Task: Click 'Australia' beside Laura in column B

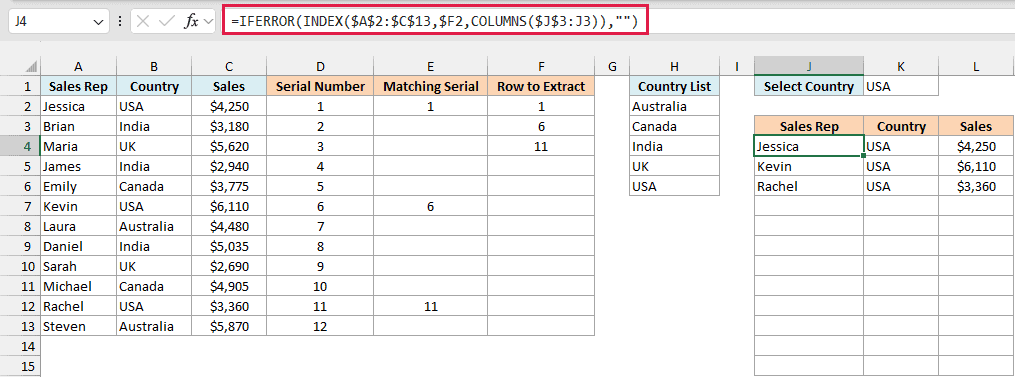Action: pos(154,227)
